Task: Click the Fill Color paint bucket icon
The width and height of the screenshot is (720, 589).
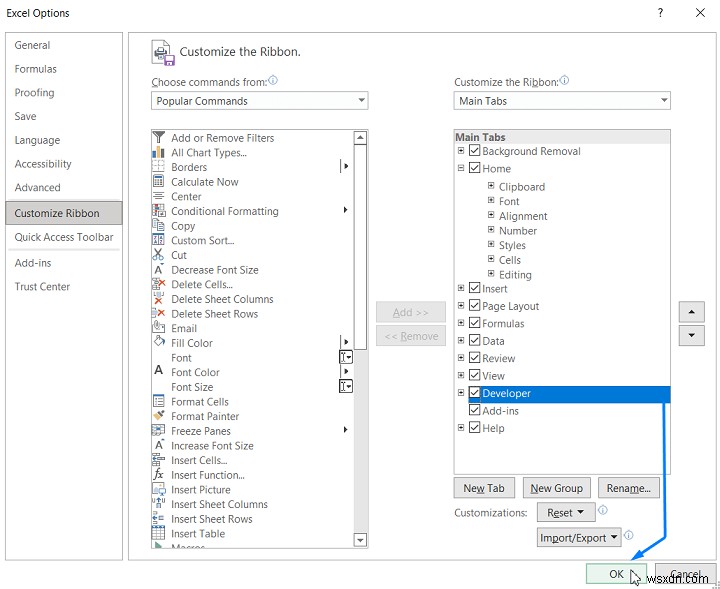Action: point(159,342)
